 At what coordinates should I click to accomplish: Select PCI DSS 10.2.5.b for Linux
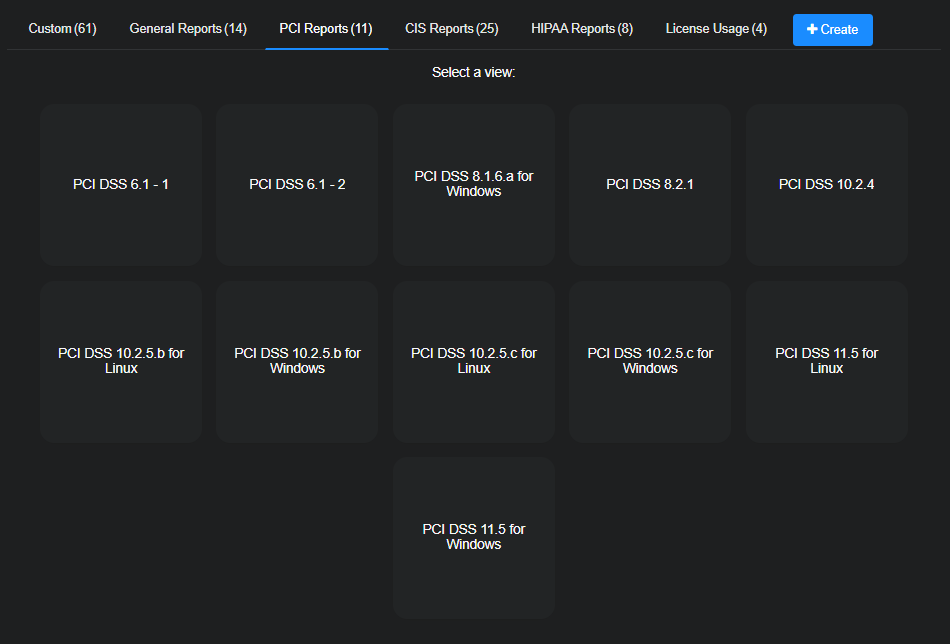(121, 361)
